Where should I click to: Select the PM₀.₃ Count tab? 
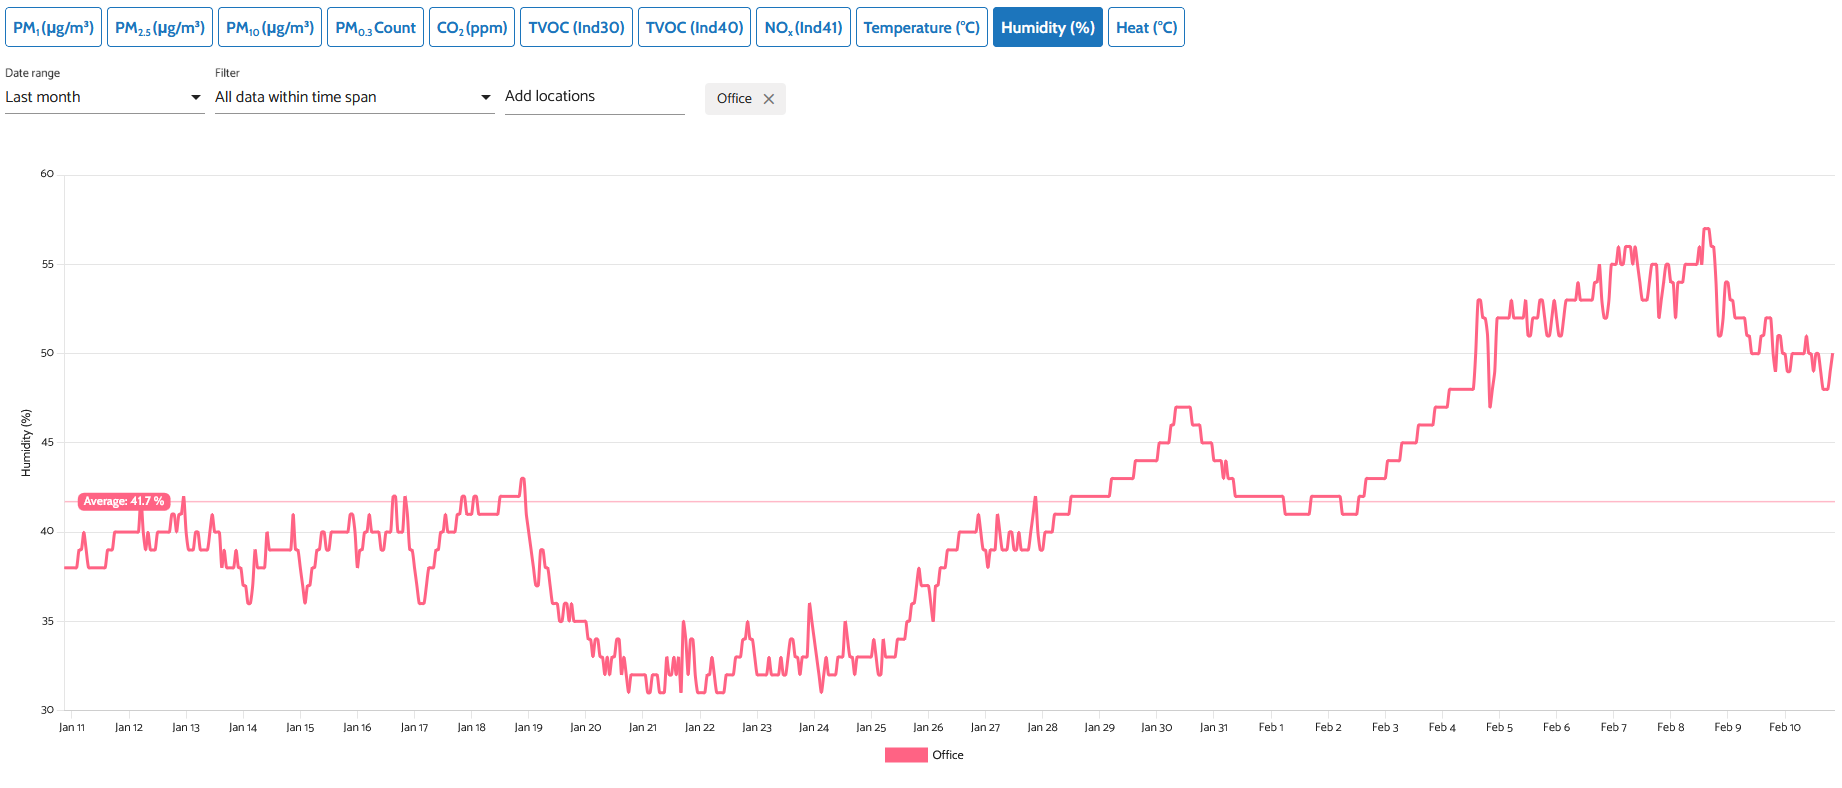[x=375, y=28]
